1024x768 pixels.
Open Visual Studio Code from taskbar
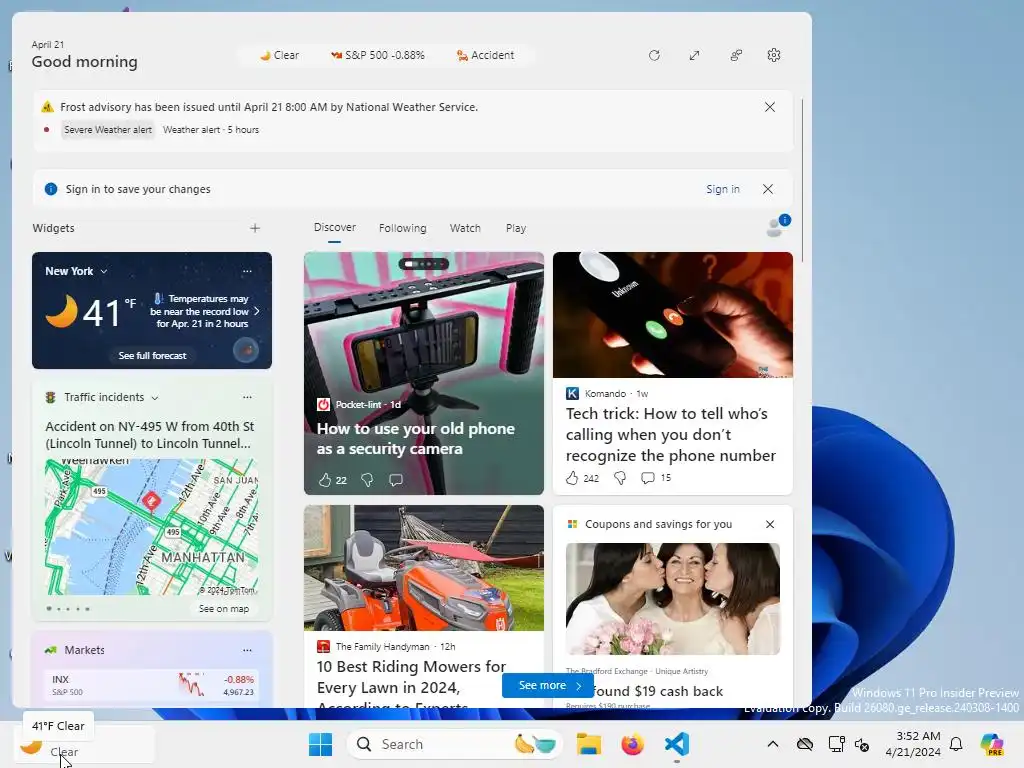pyautogui.click(x=677, y=744)
